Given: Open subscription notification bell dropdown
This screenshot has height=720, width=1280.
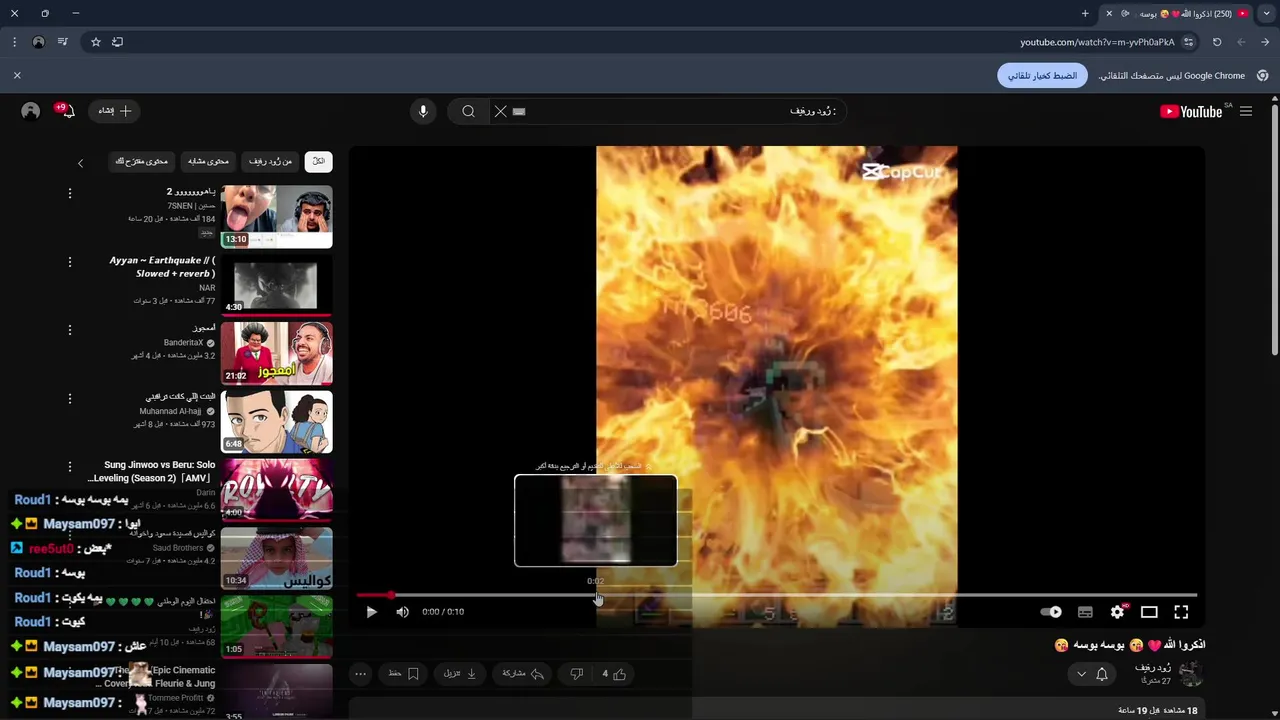Looking at the screenshot, I should (1092, 674).
